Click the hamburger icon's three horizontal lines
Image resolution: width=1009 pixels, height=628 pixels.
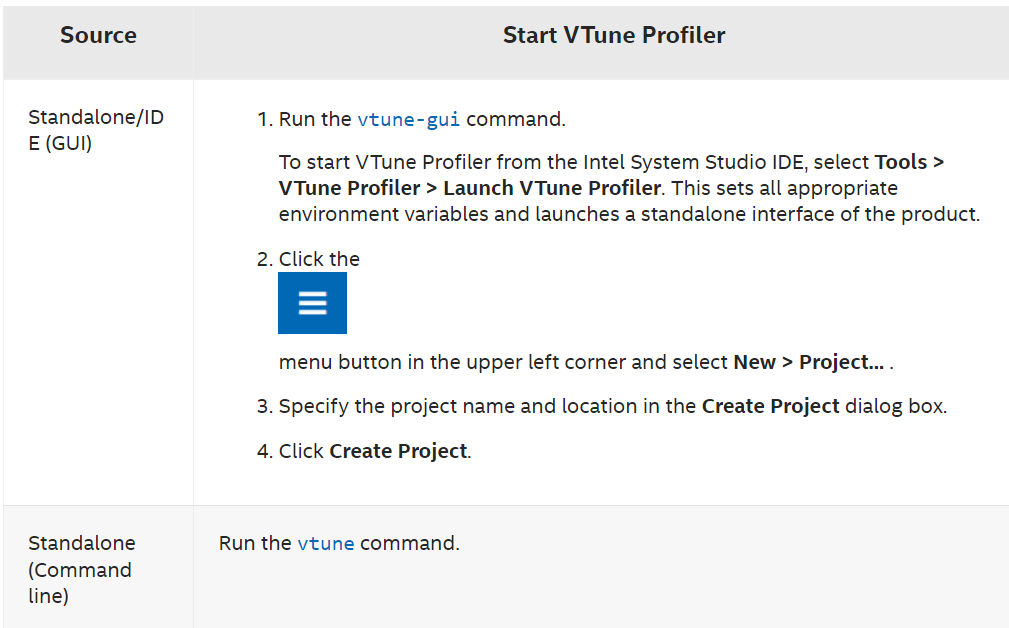pos(311,302)
